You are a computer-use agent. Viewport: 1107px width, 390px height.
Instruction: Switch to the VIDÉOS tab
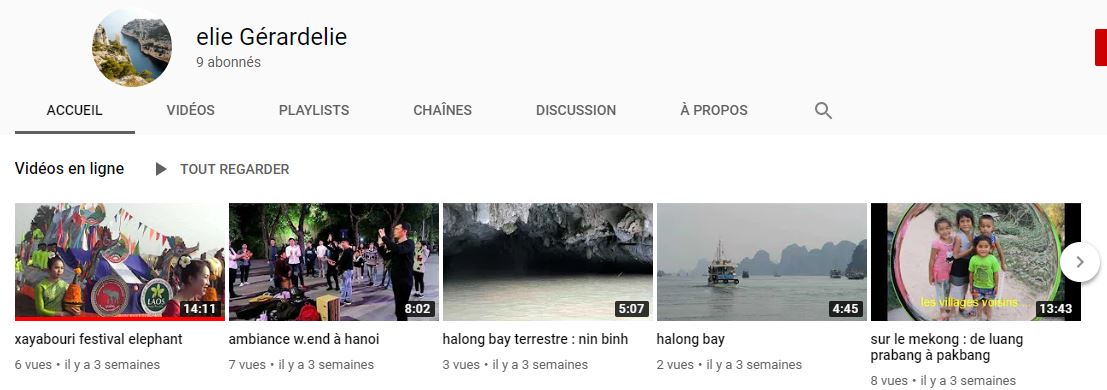click(191, 110)
